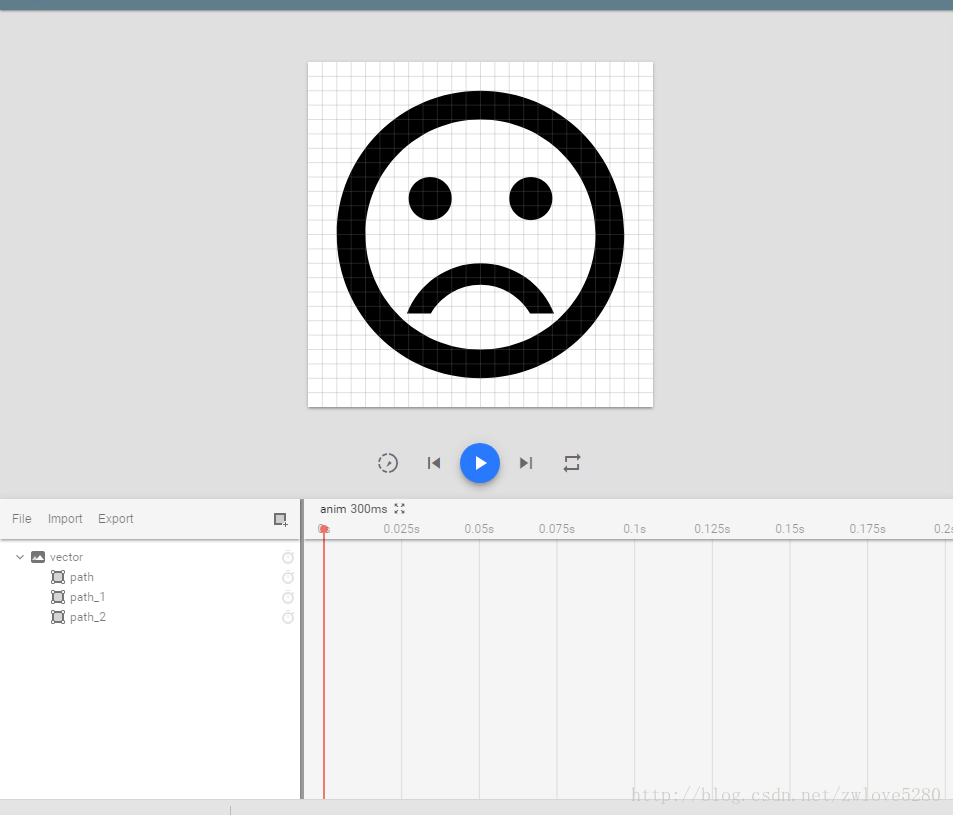Click the anim 300ms label
This screenshot has width=953, height=815.
(353, 509)
